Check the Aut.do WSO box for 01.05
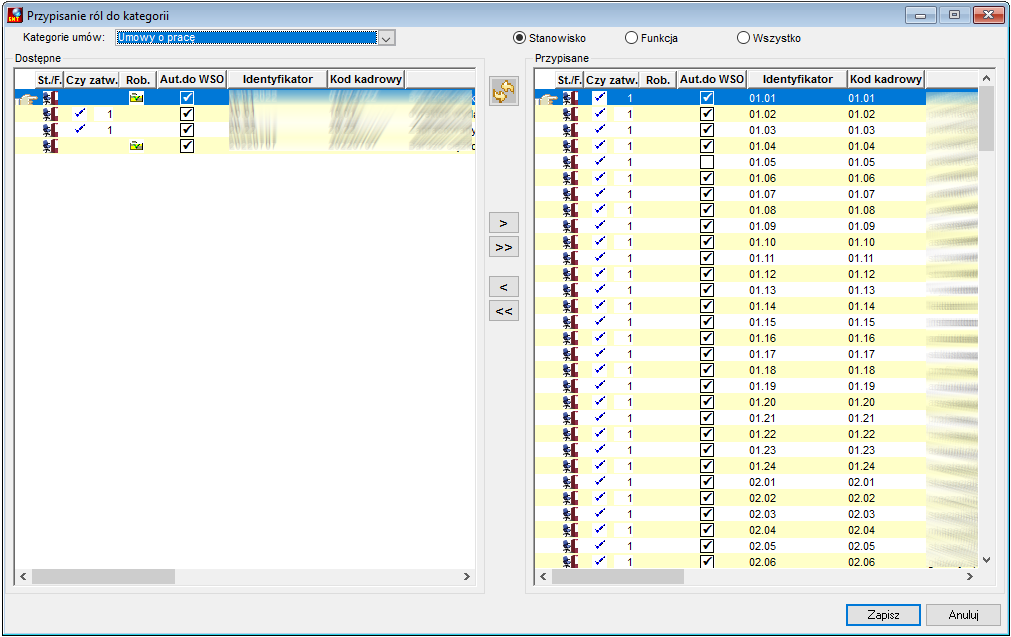The width and height of the screenshot is (1011, 637). tap(707, 162)
